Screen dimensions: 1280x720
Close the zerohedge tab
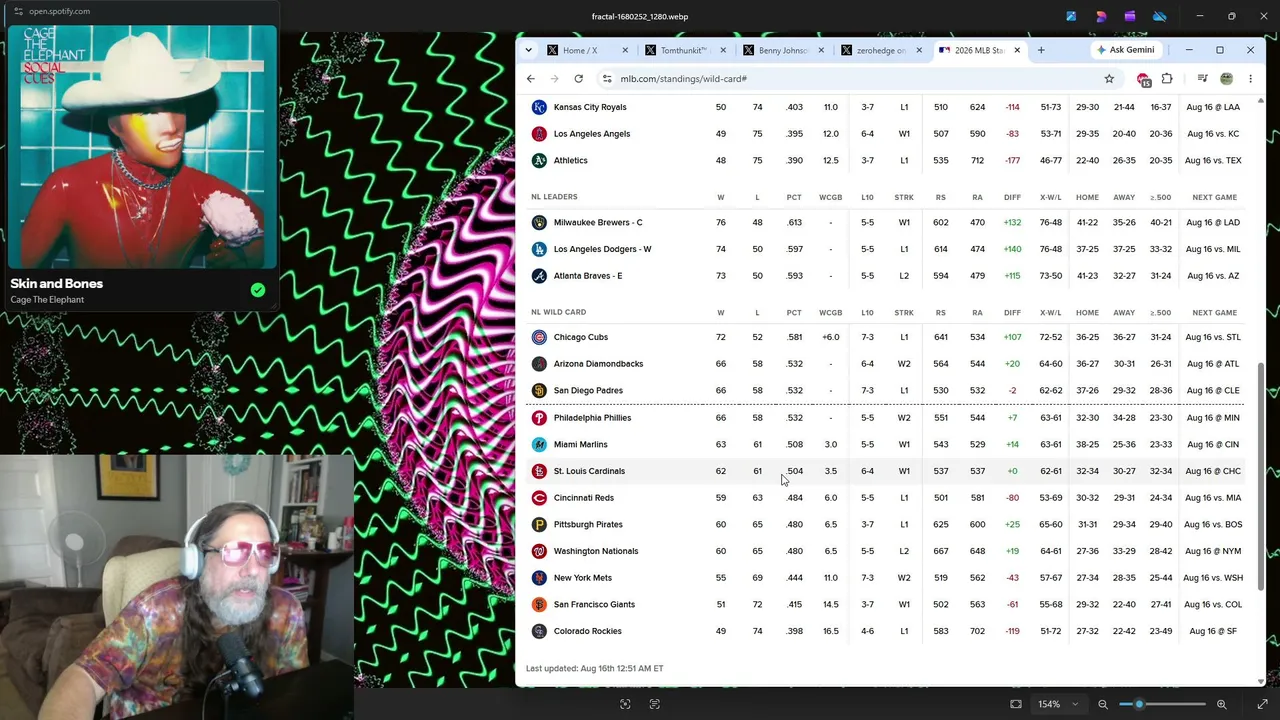tap(919, 50)
